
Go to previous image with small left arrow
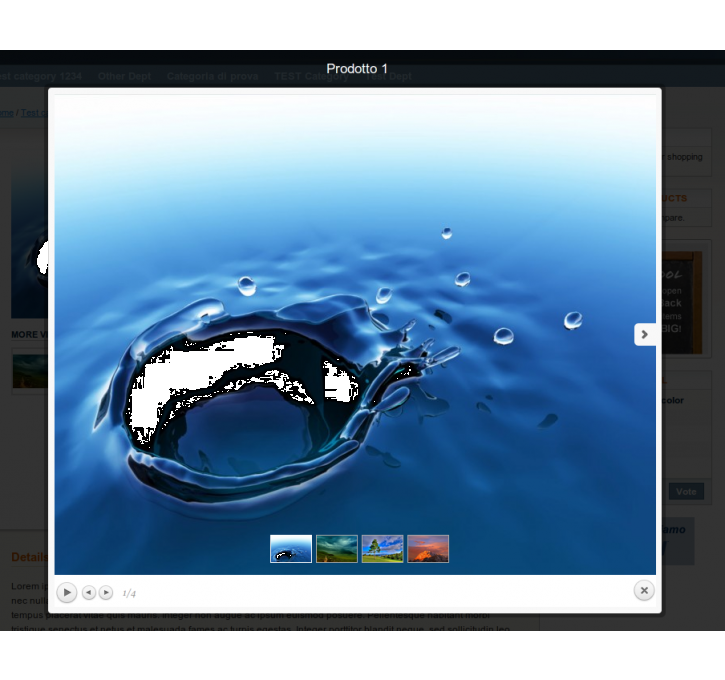[x=88, y=592]
